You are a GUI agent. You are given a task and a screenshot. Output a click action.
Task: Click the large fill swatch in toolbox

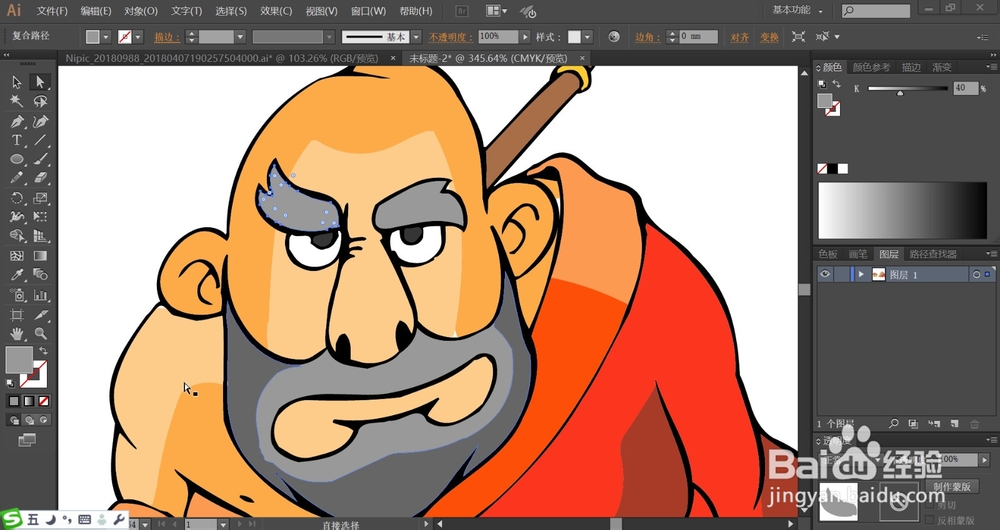click(x=18, y=360)
